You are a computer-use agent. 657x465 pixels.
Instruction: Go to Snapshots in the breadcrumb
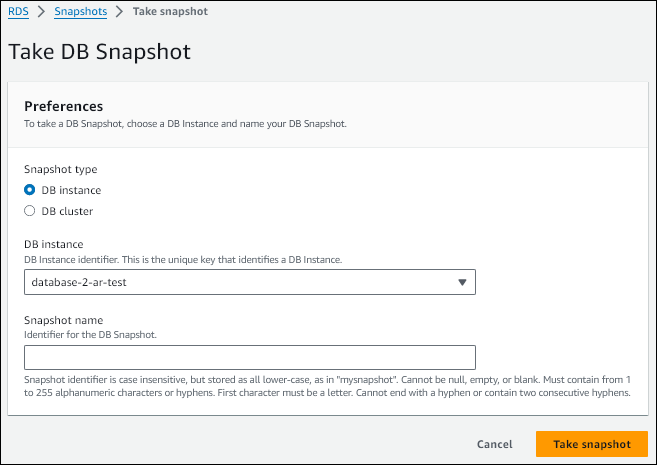point(80,9)
